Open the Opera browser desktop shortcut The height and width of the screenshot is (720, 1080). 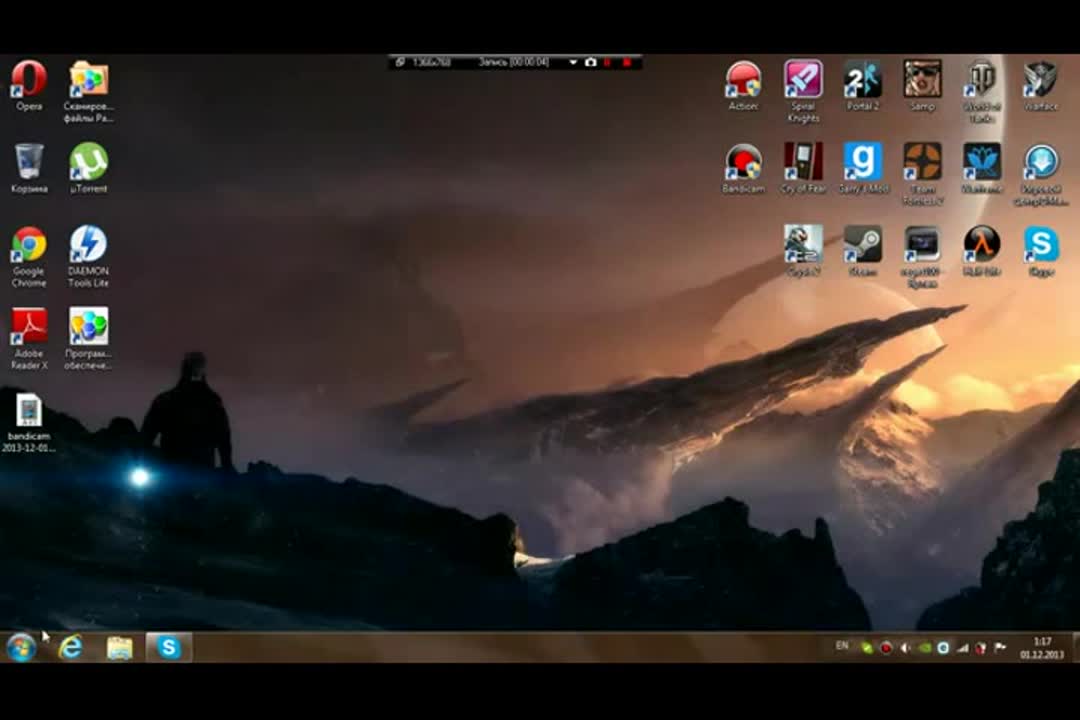[x=29, y=80]
